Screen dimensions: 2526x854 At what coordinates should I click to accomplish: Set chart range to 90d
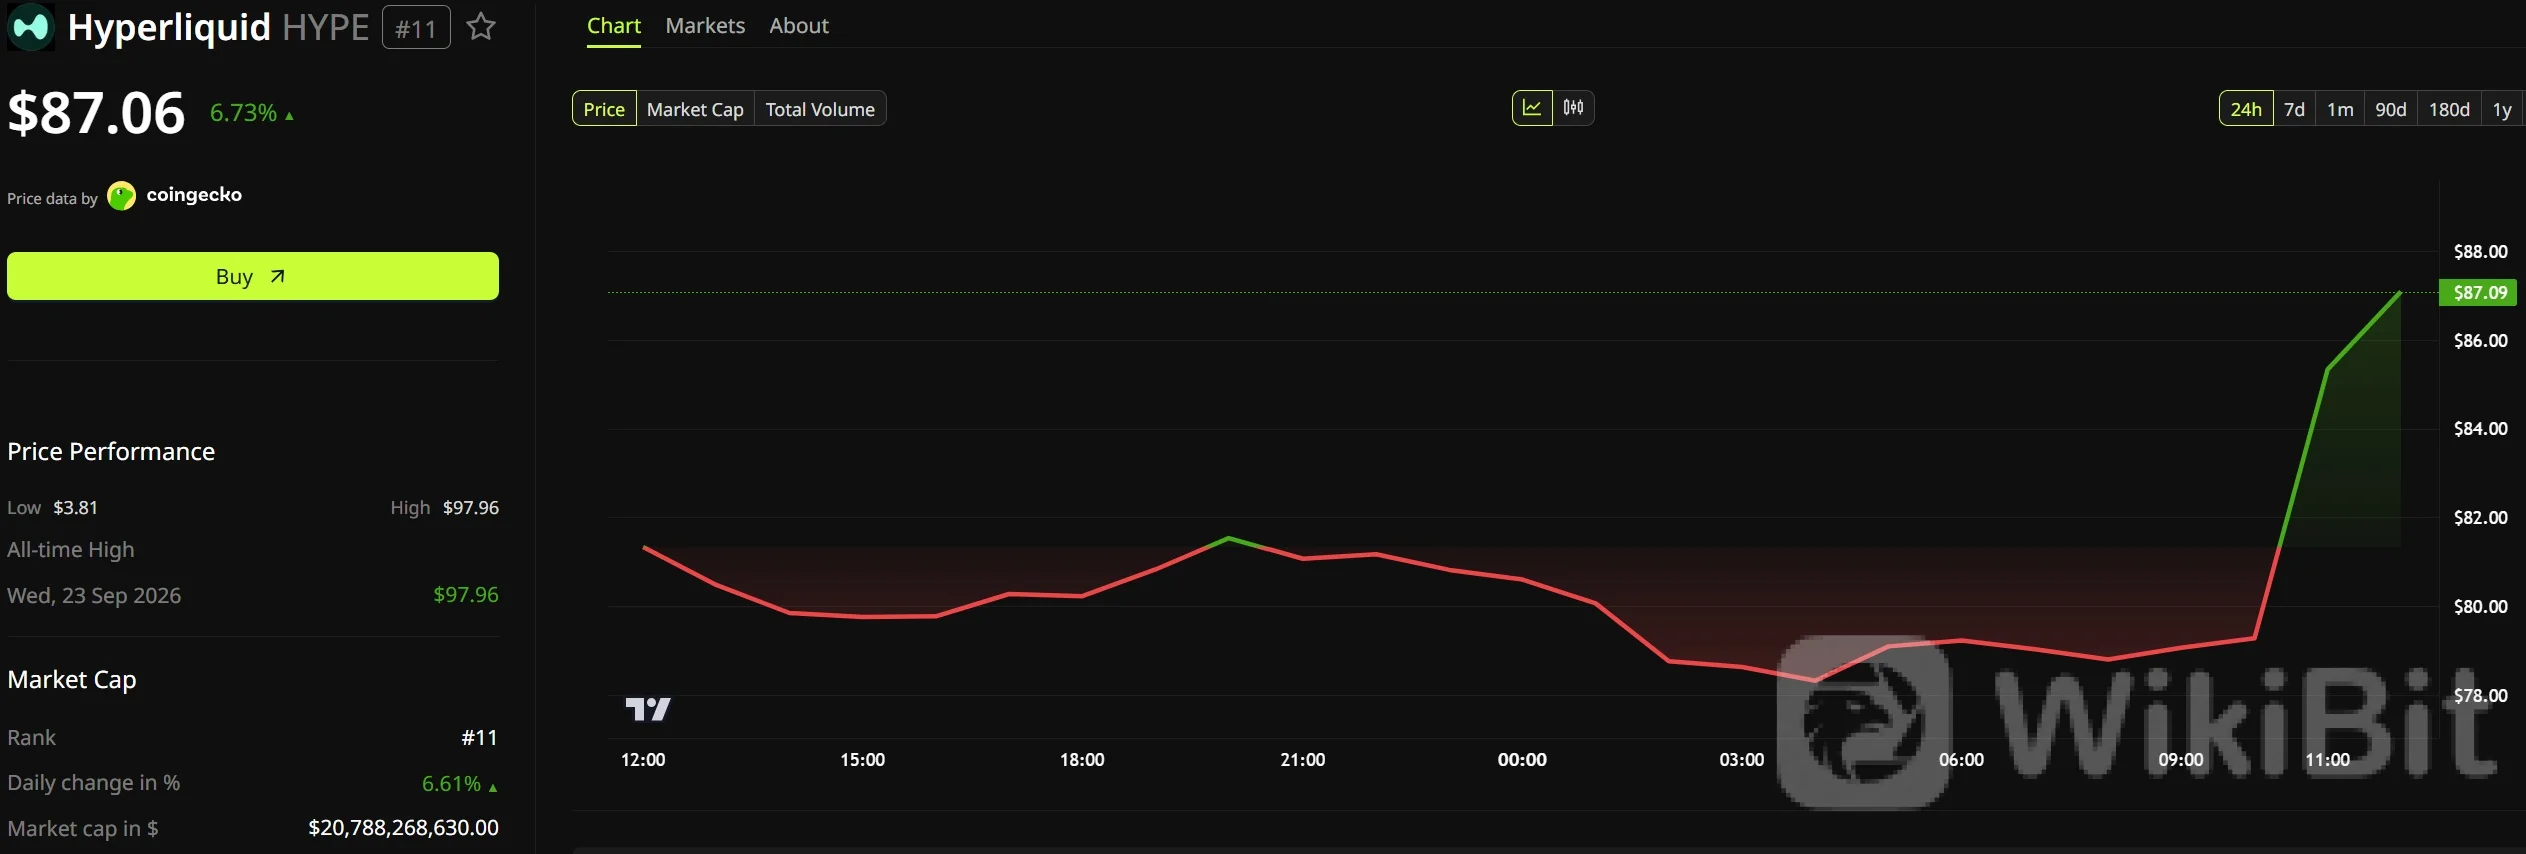pyautogui.click(x=2391, y=109)
